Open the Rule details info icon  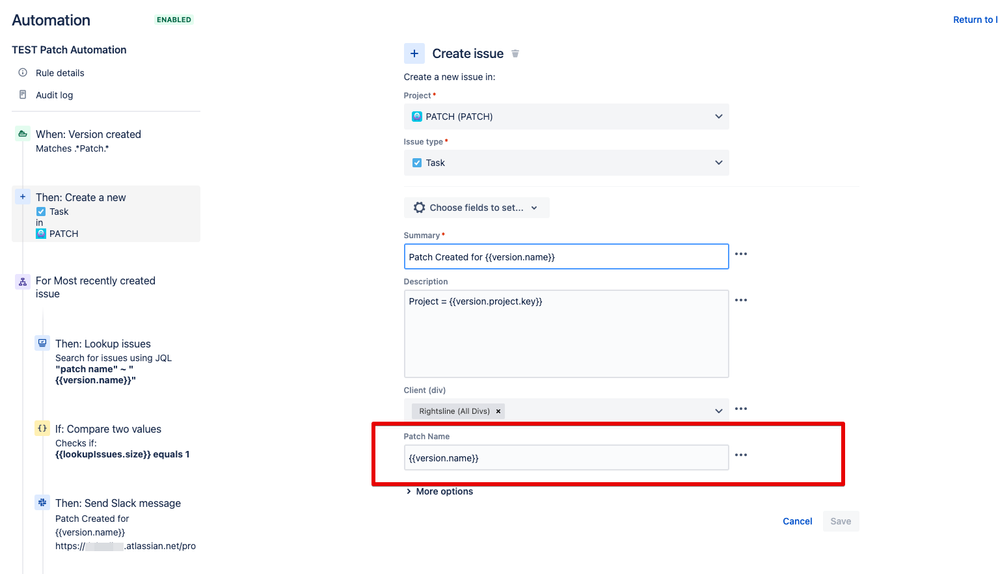tap(23, 73)
